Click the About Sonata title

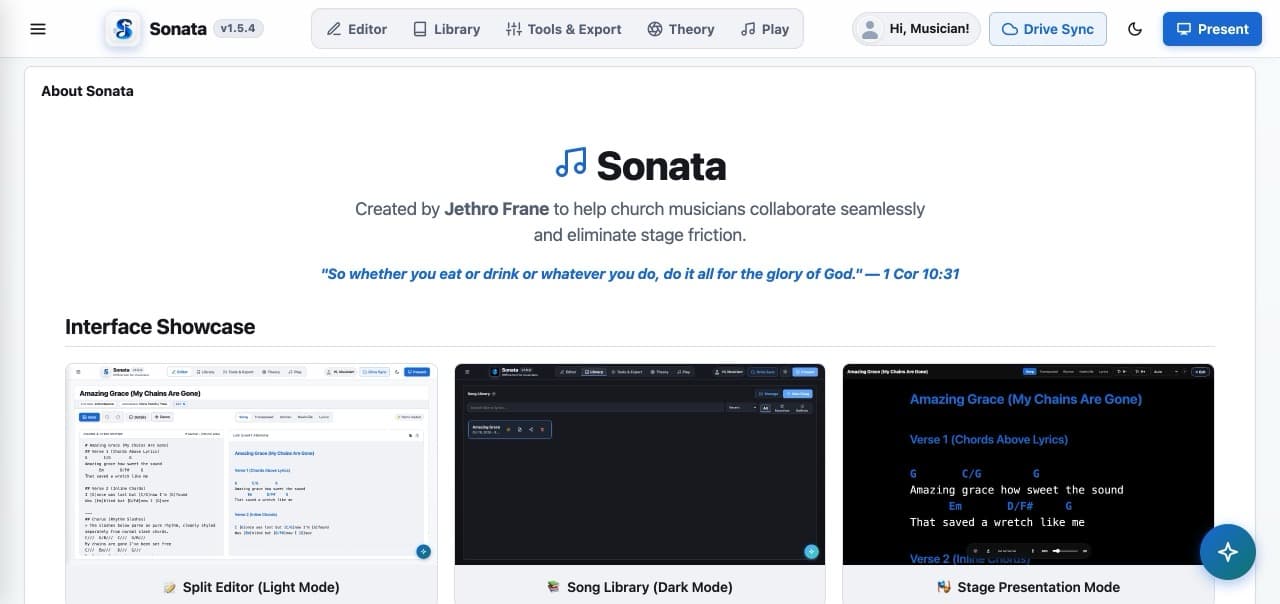87,91
